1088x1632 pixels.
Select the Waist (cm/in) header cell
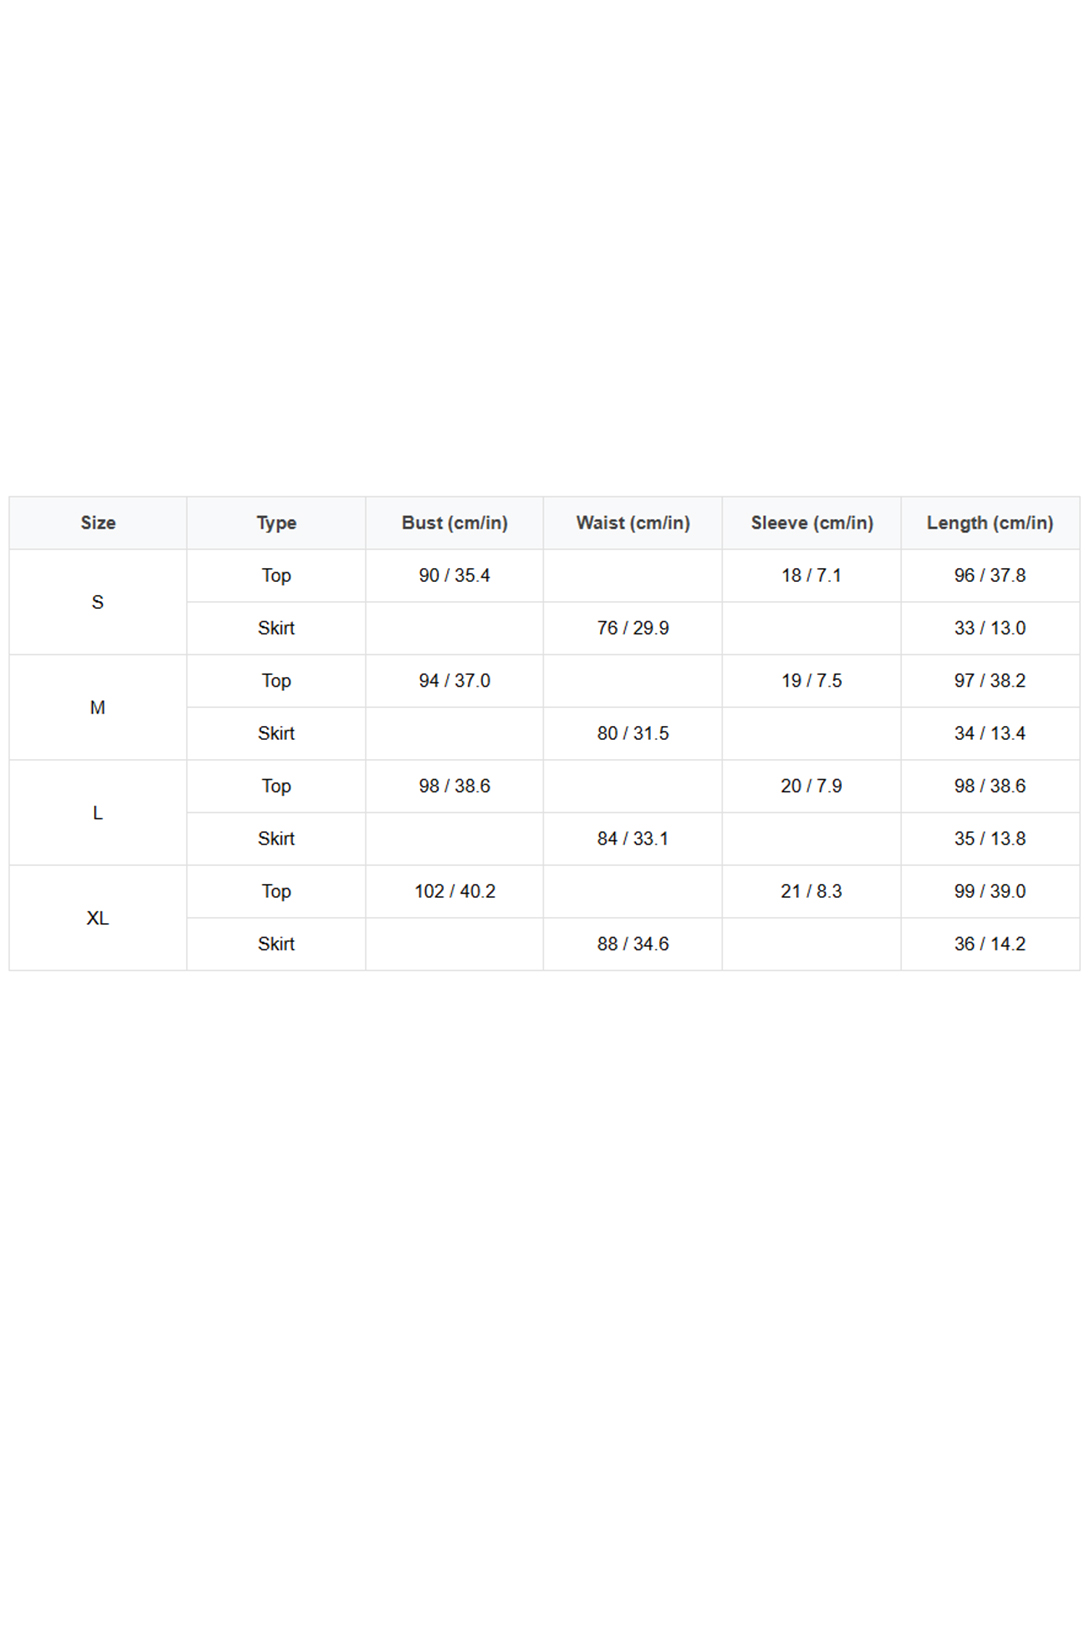[633, 523]
